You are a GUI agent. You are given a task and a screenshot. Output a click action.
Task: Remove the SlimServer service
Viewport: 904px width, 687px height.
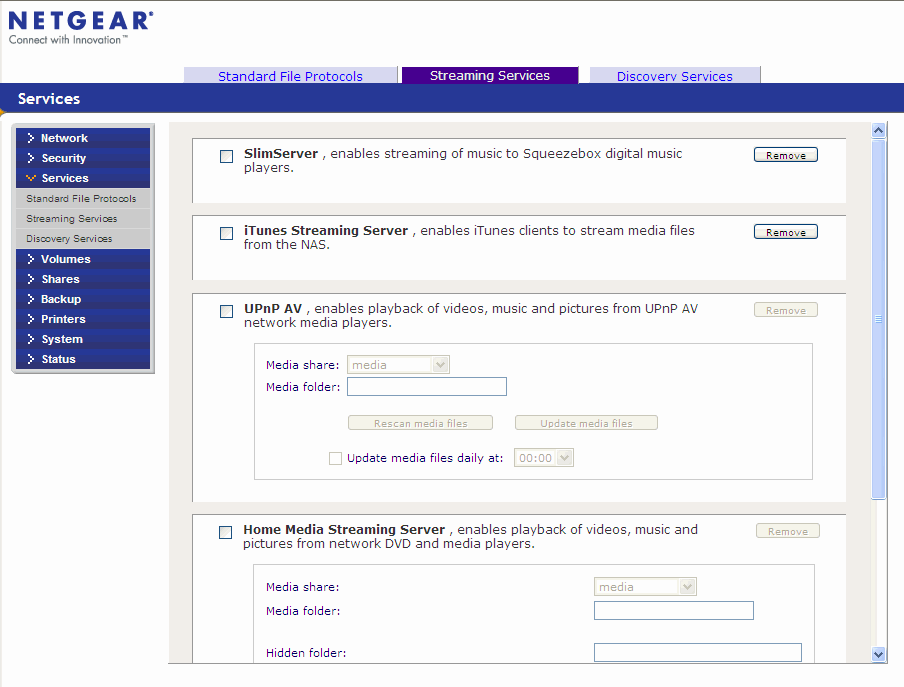(x=786, y=155)
